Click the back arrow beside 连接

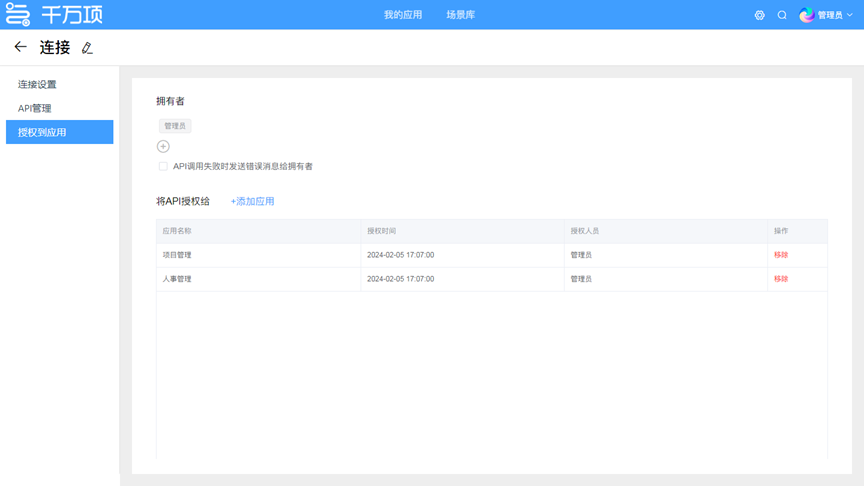(20, 47)
